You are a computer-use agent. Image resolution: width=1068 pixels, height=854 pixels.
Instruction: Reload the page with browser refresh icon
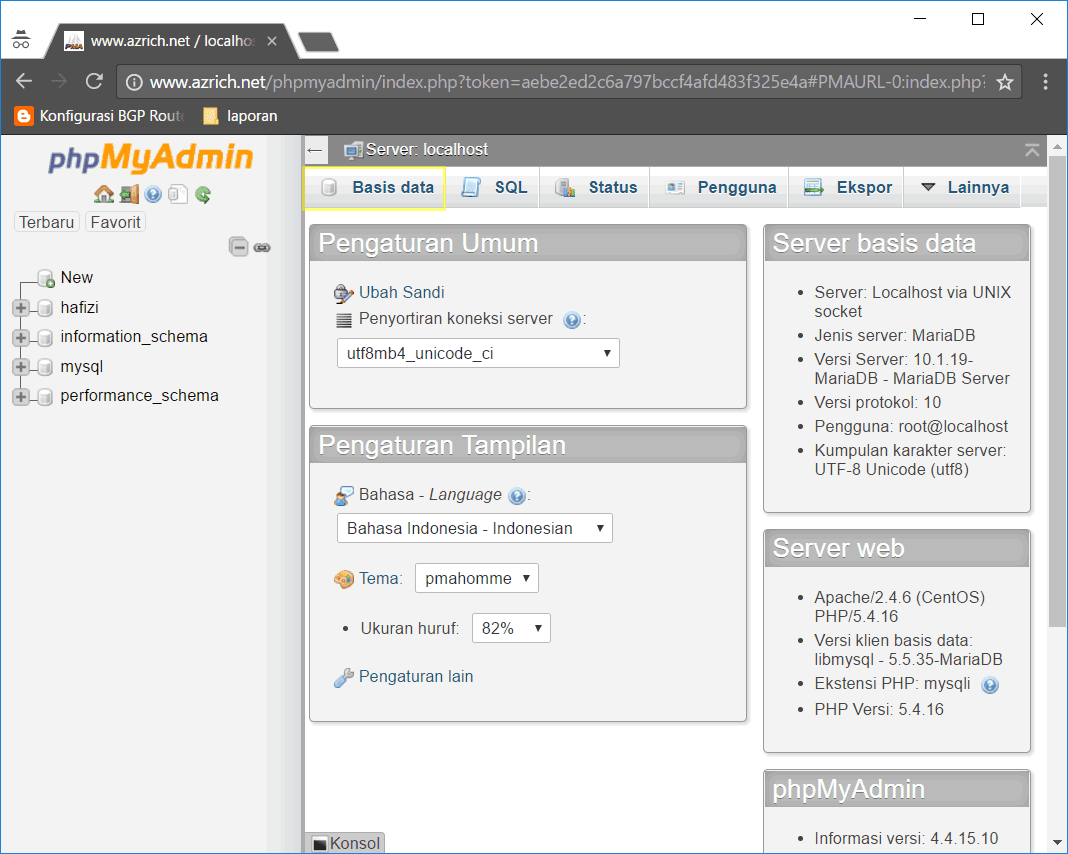pos(95,81)
